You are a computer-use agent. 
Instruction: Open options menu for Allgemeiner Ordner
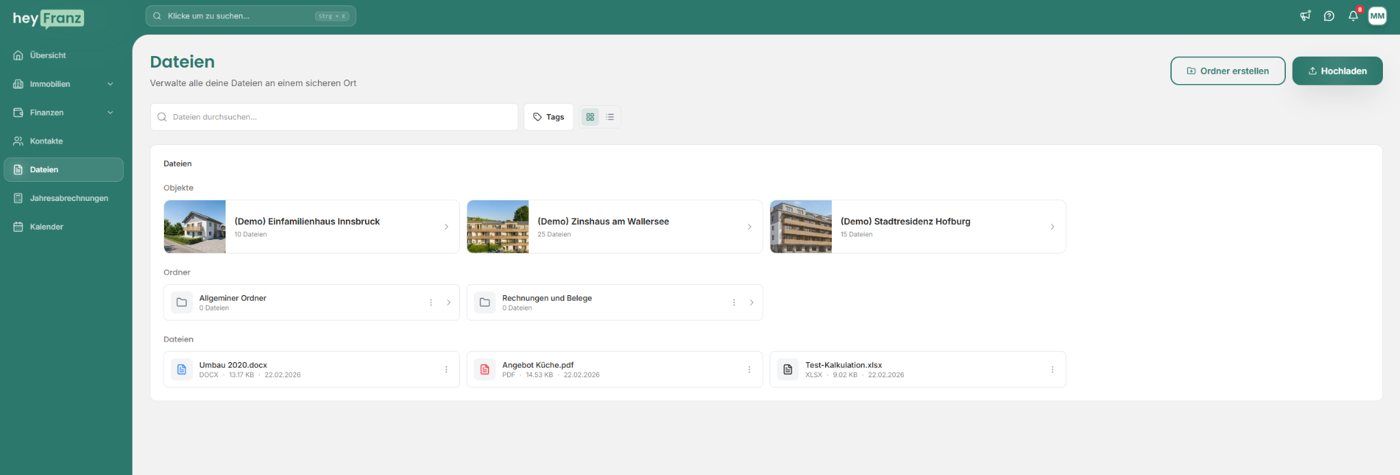(x=431, y=302)
